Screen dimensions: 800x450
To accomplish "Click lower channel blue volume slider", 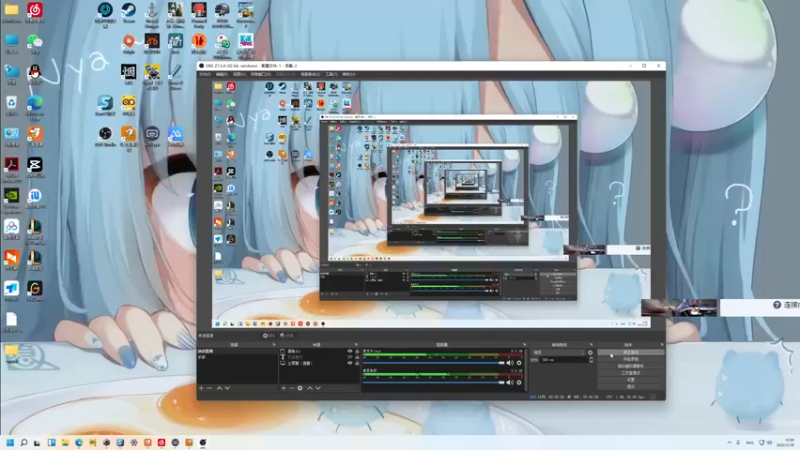I will point(434,383).
